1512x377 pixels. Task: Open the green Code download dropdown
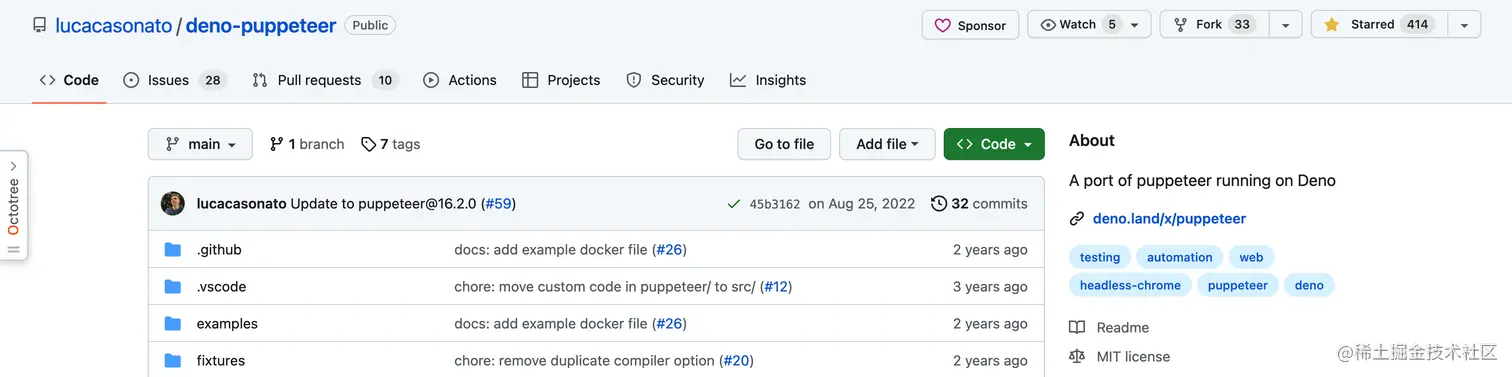(x=994, y=144)
